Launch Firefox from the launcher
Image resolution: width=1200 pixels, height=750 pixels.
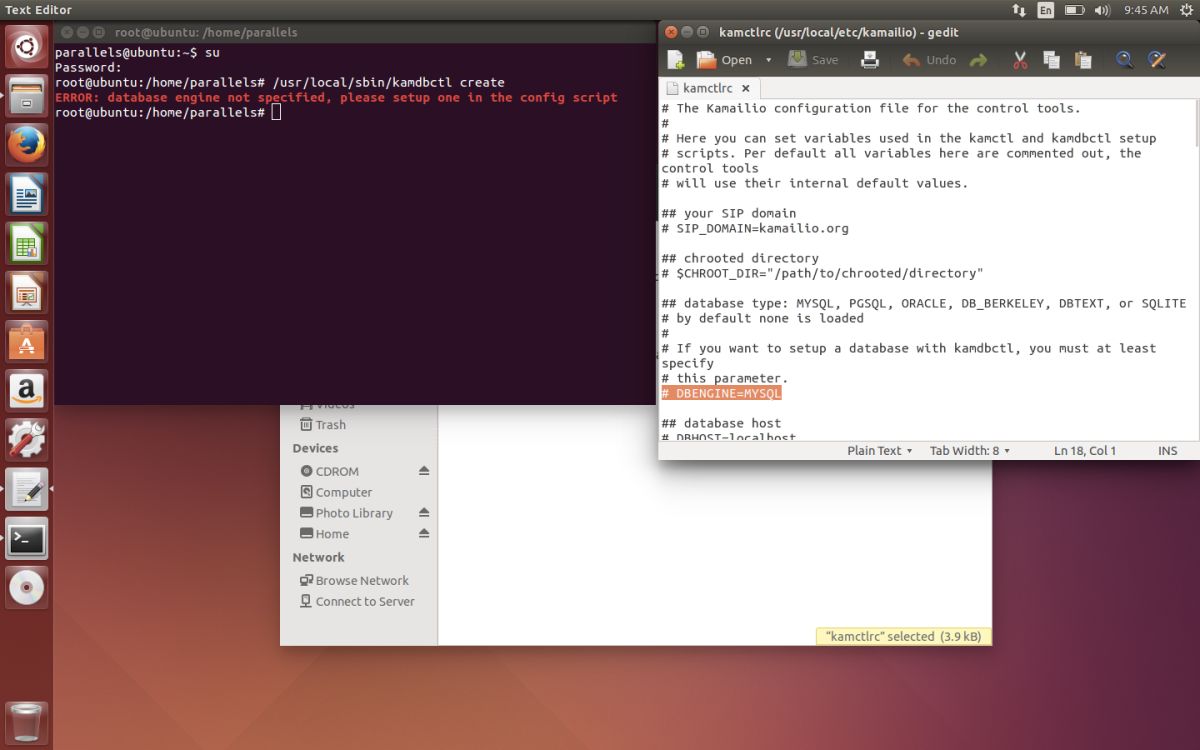[27, 145]
